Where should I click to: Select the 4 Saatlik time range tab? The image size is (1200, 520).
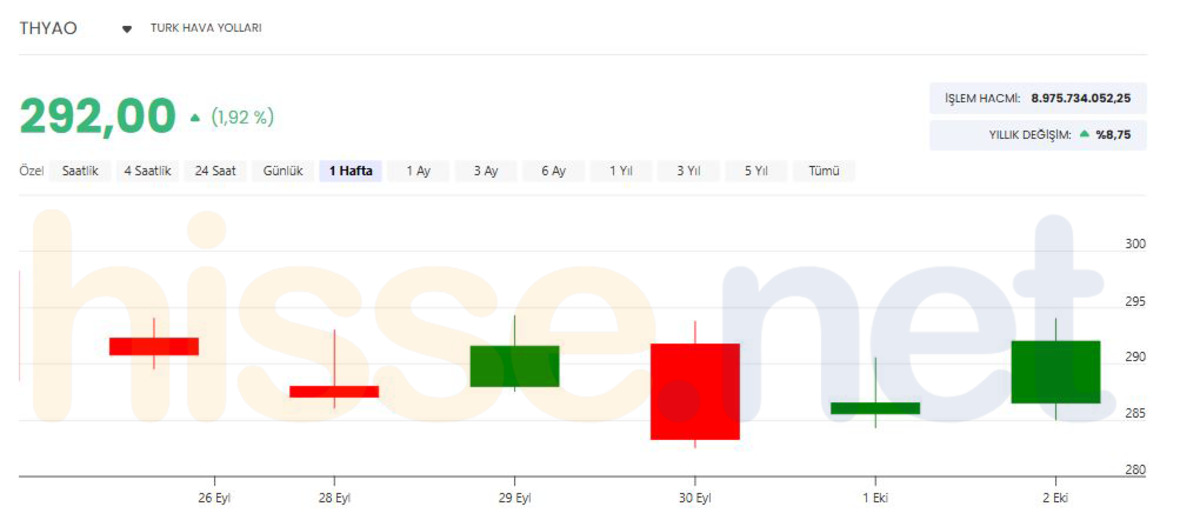point(147,171)
